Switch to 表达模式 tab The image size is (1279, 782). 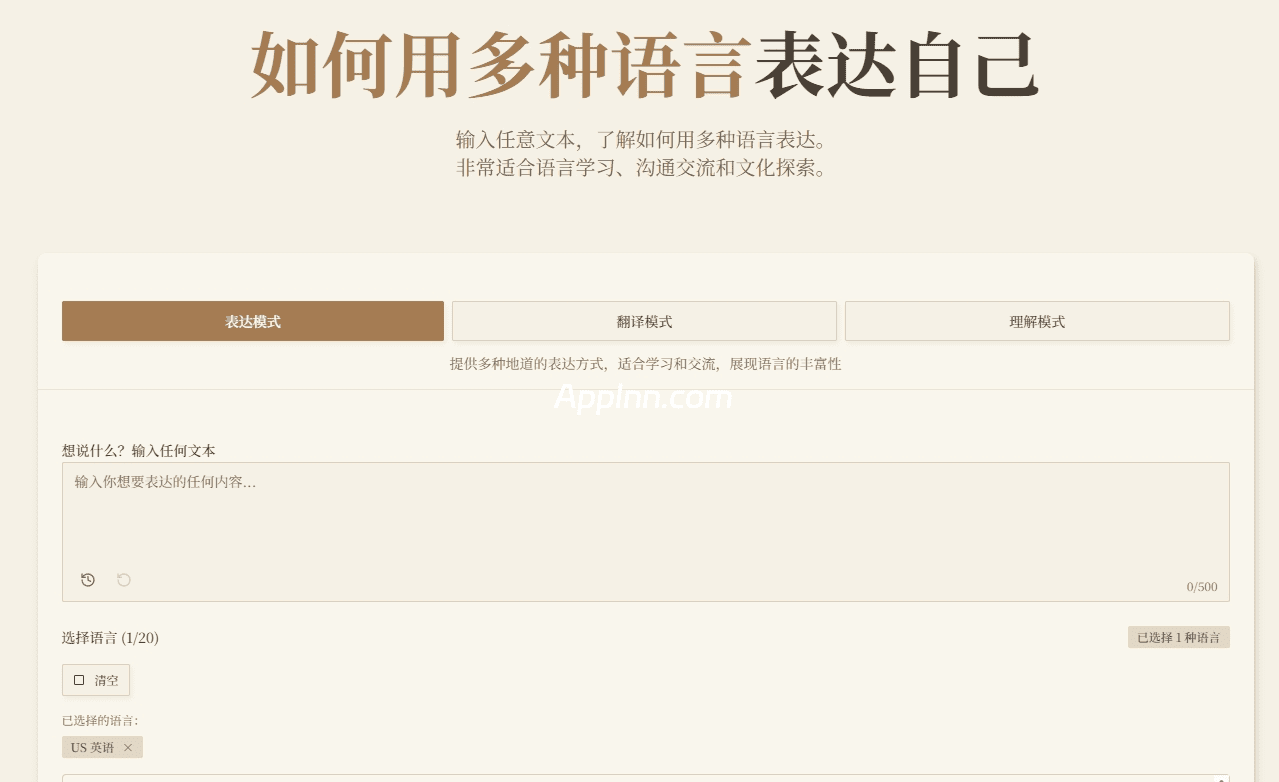point(253,321)
